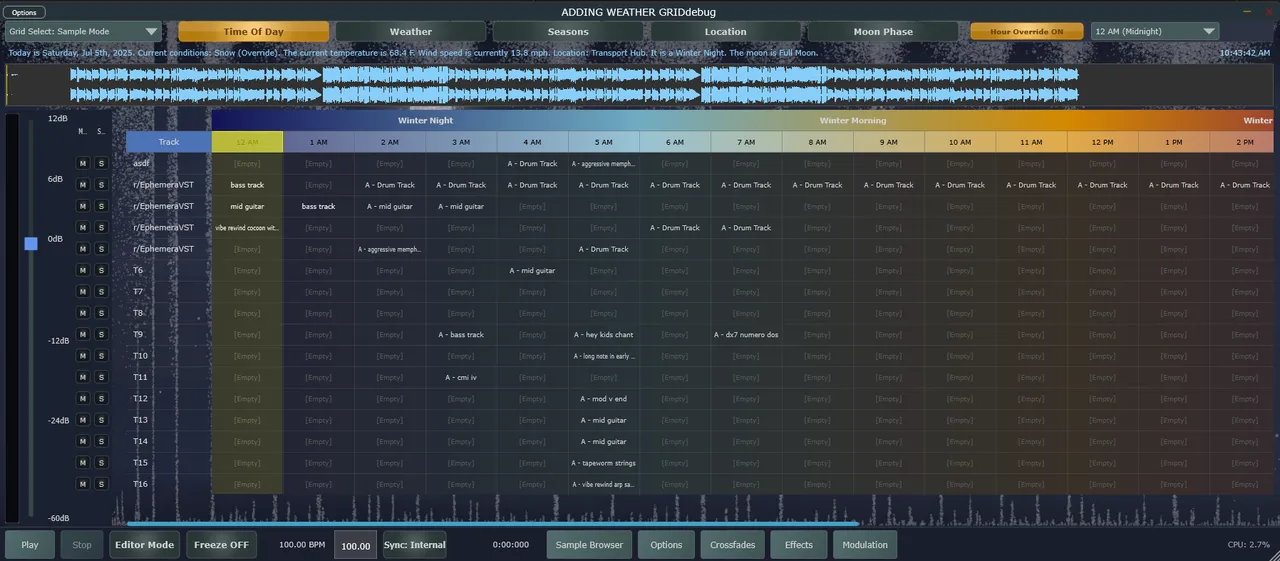Toggle the Freeze OFF button
The width and height of the screenshot is (1280, 561).
pyautogui.click(x=221, y=545)
